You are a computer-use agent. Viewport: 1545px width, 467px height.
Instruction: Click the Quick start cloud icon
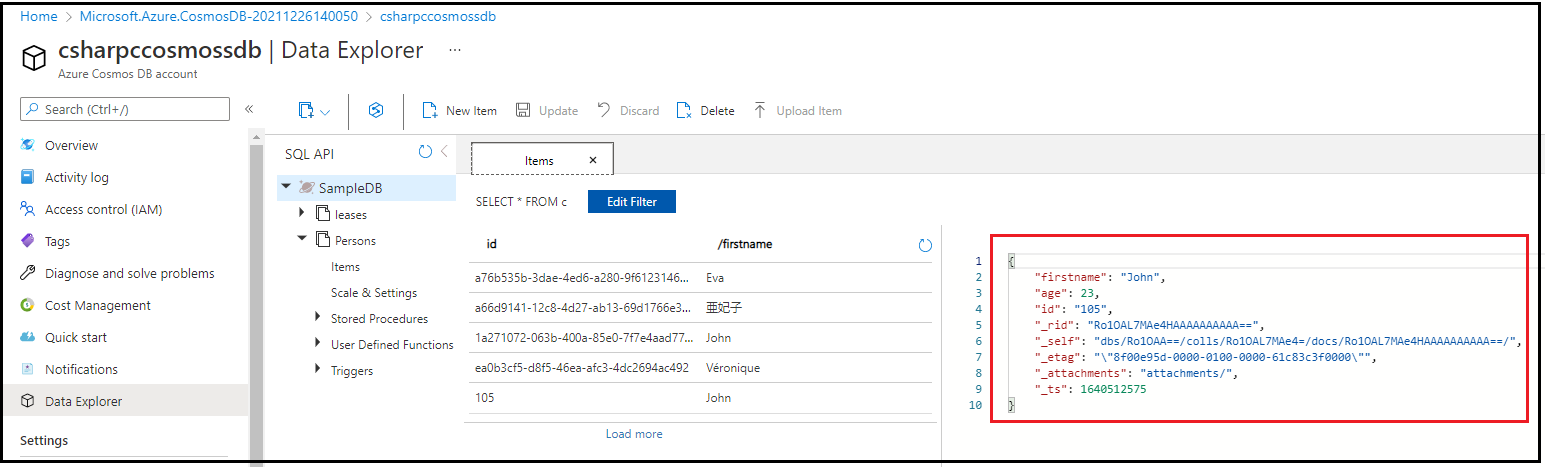point(28,337)
